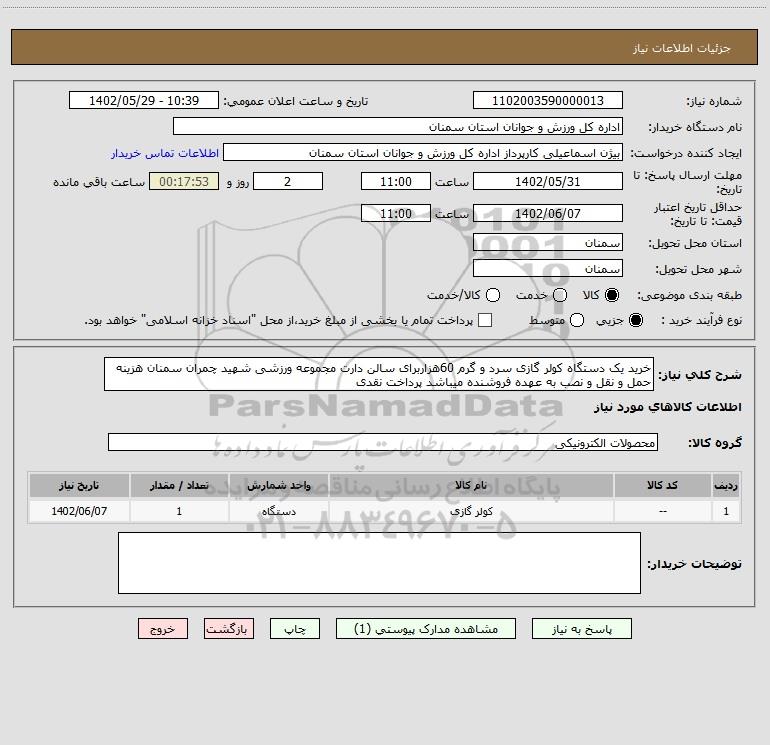770x745 pixels.
Task: Select the کالا/خدمت radio option
Action: 493,295
